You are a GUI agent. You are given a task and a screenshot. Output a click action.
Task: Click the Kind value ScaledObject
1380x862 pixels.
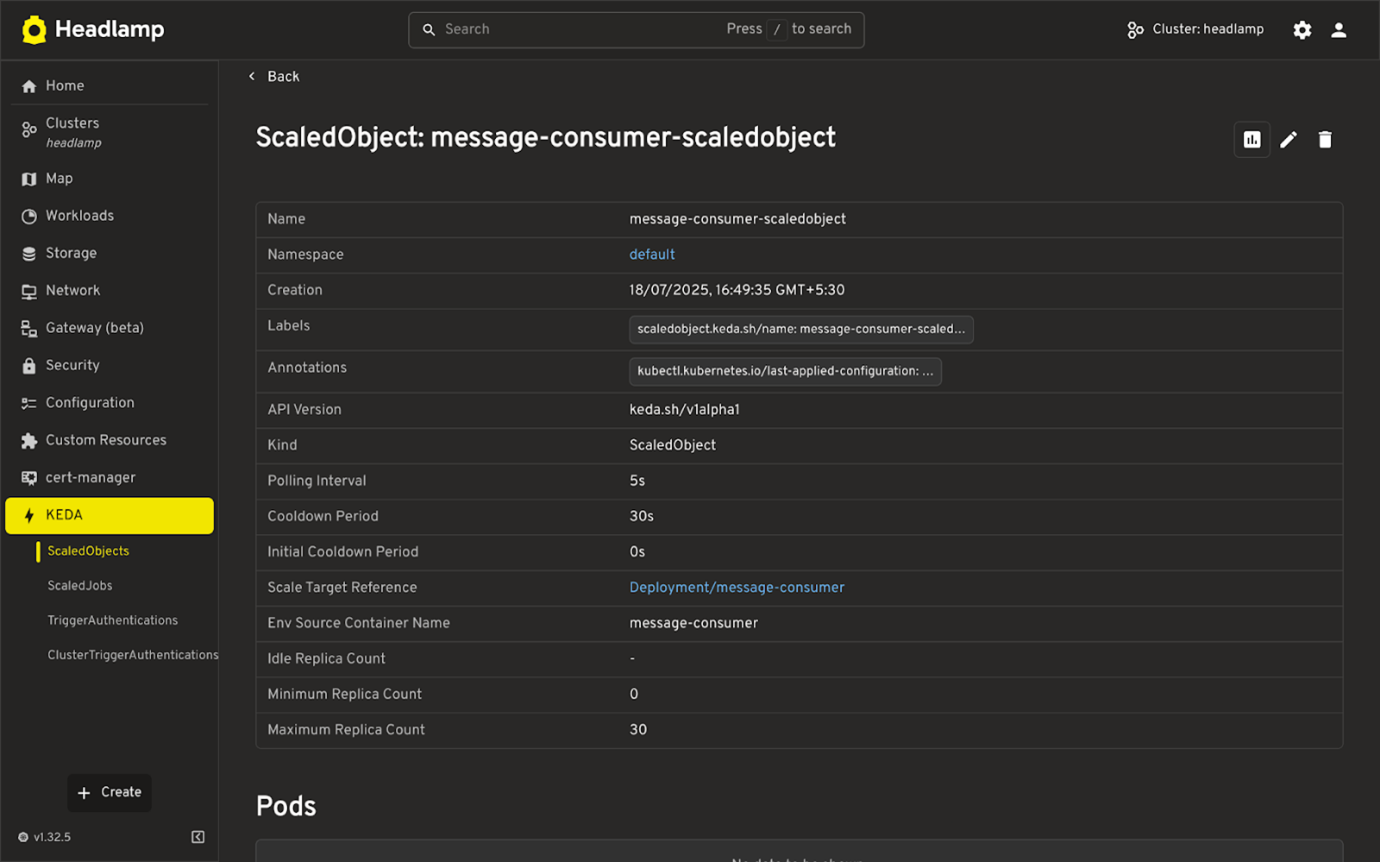click(673, 445)
